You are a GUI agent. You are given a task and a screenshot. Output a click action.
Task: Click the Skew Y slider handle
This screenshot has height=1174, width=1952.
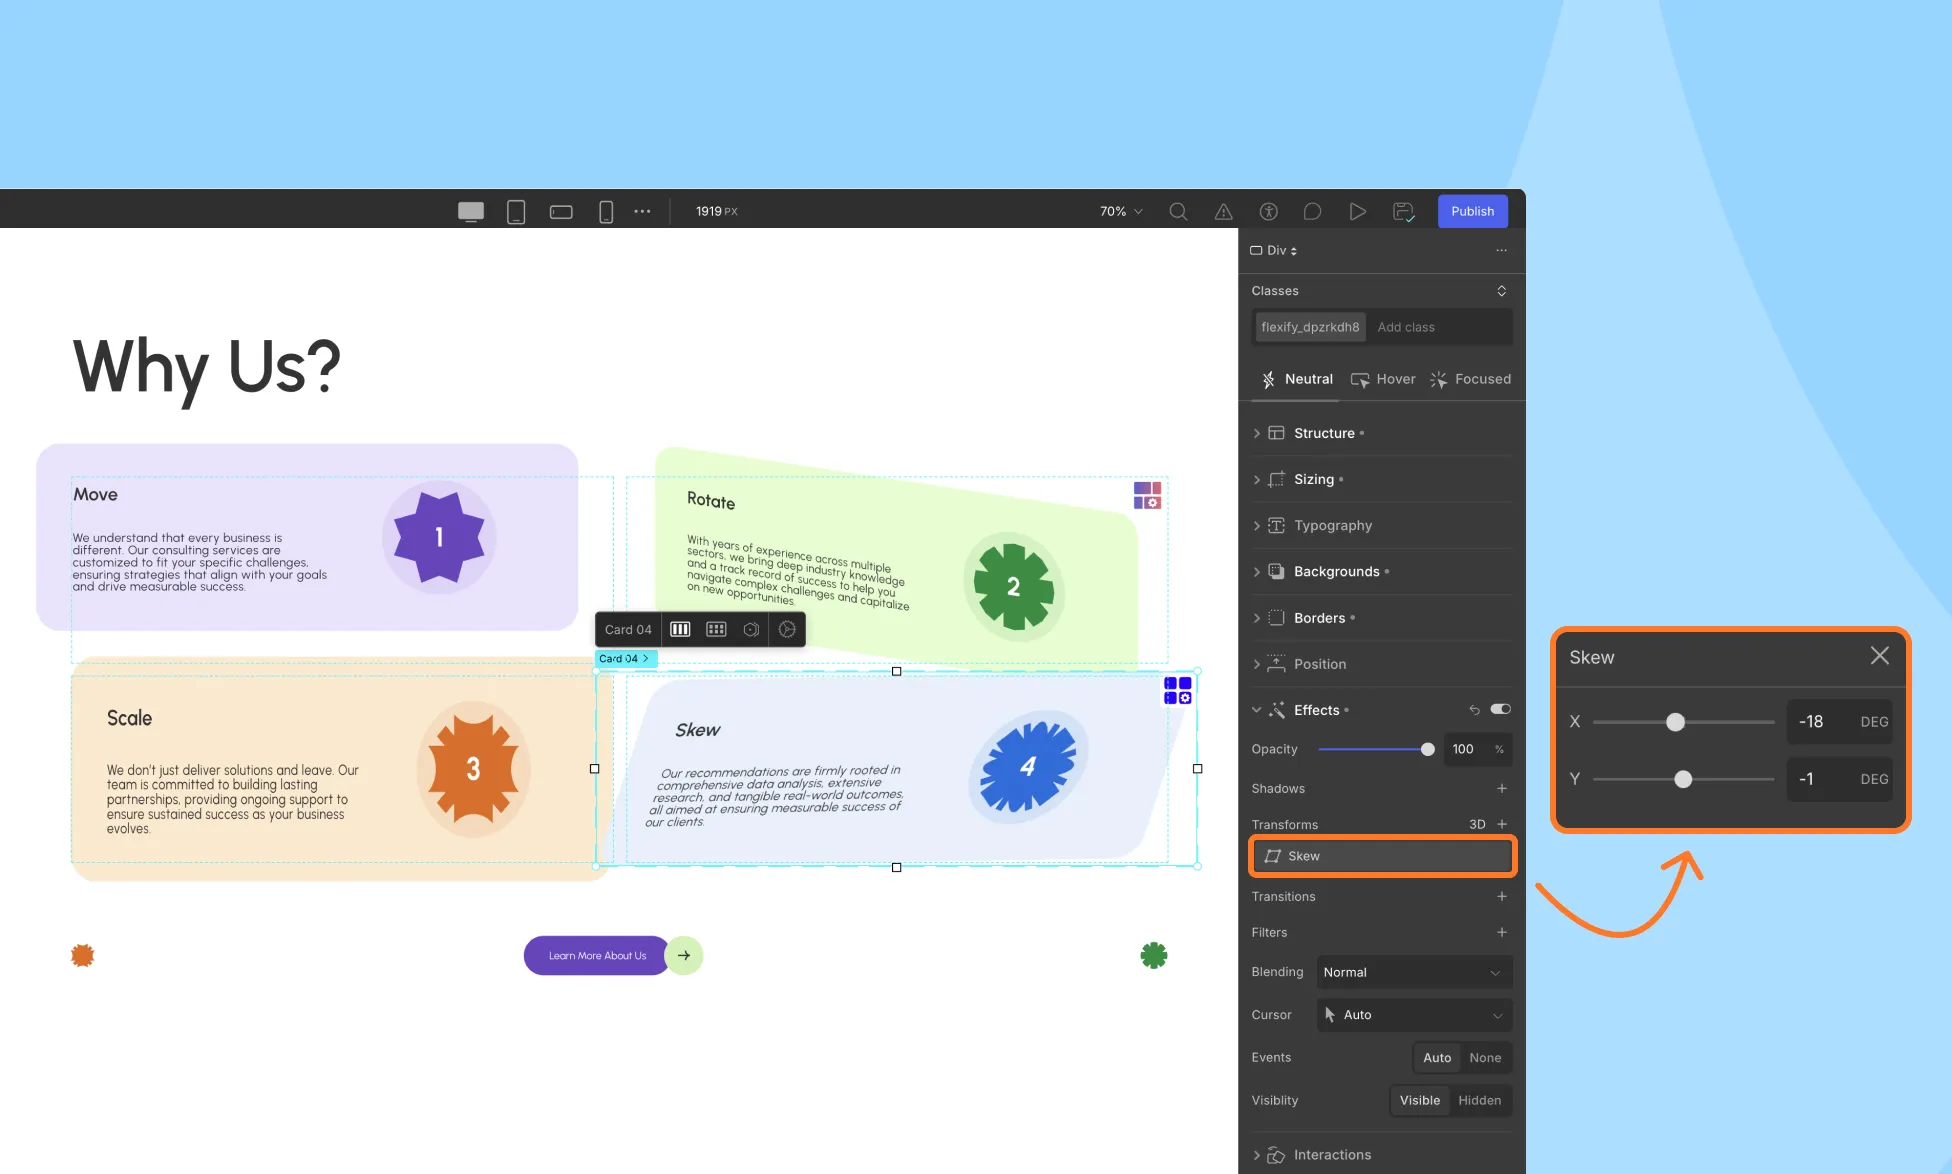[x=1683, y=779]
